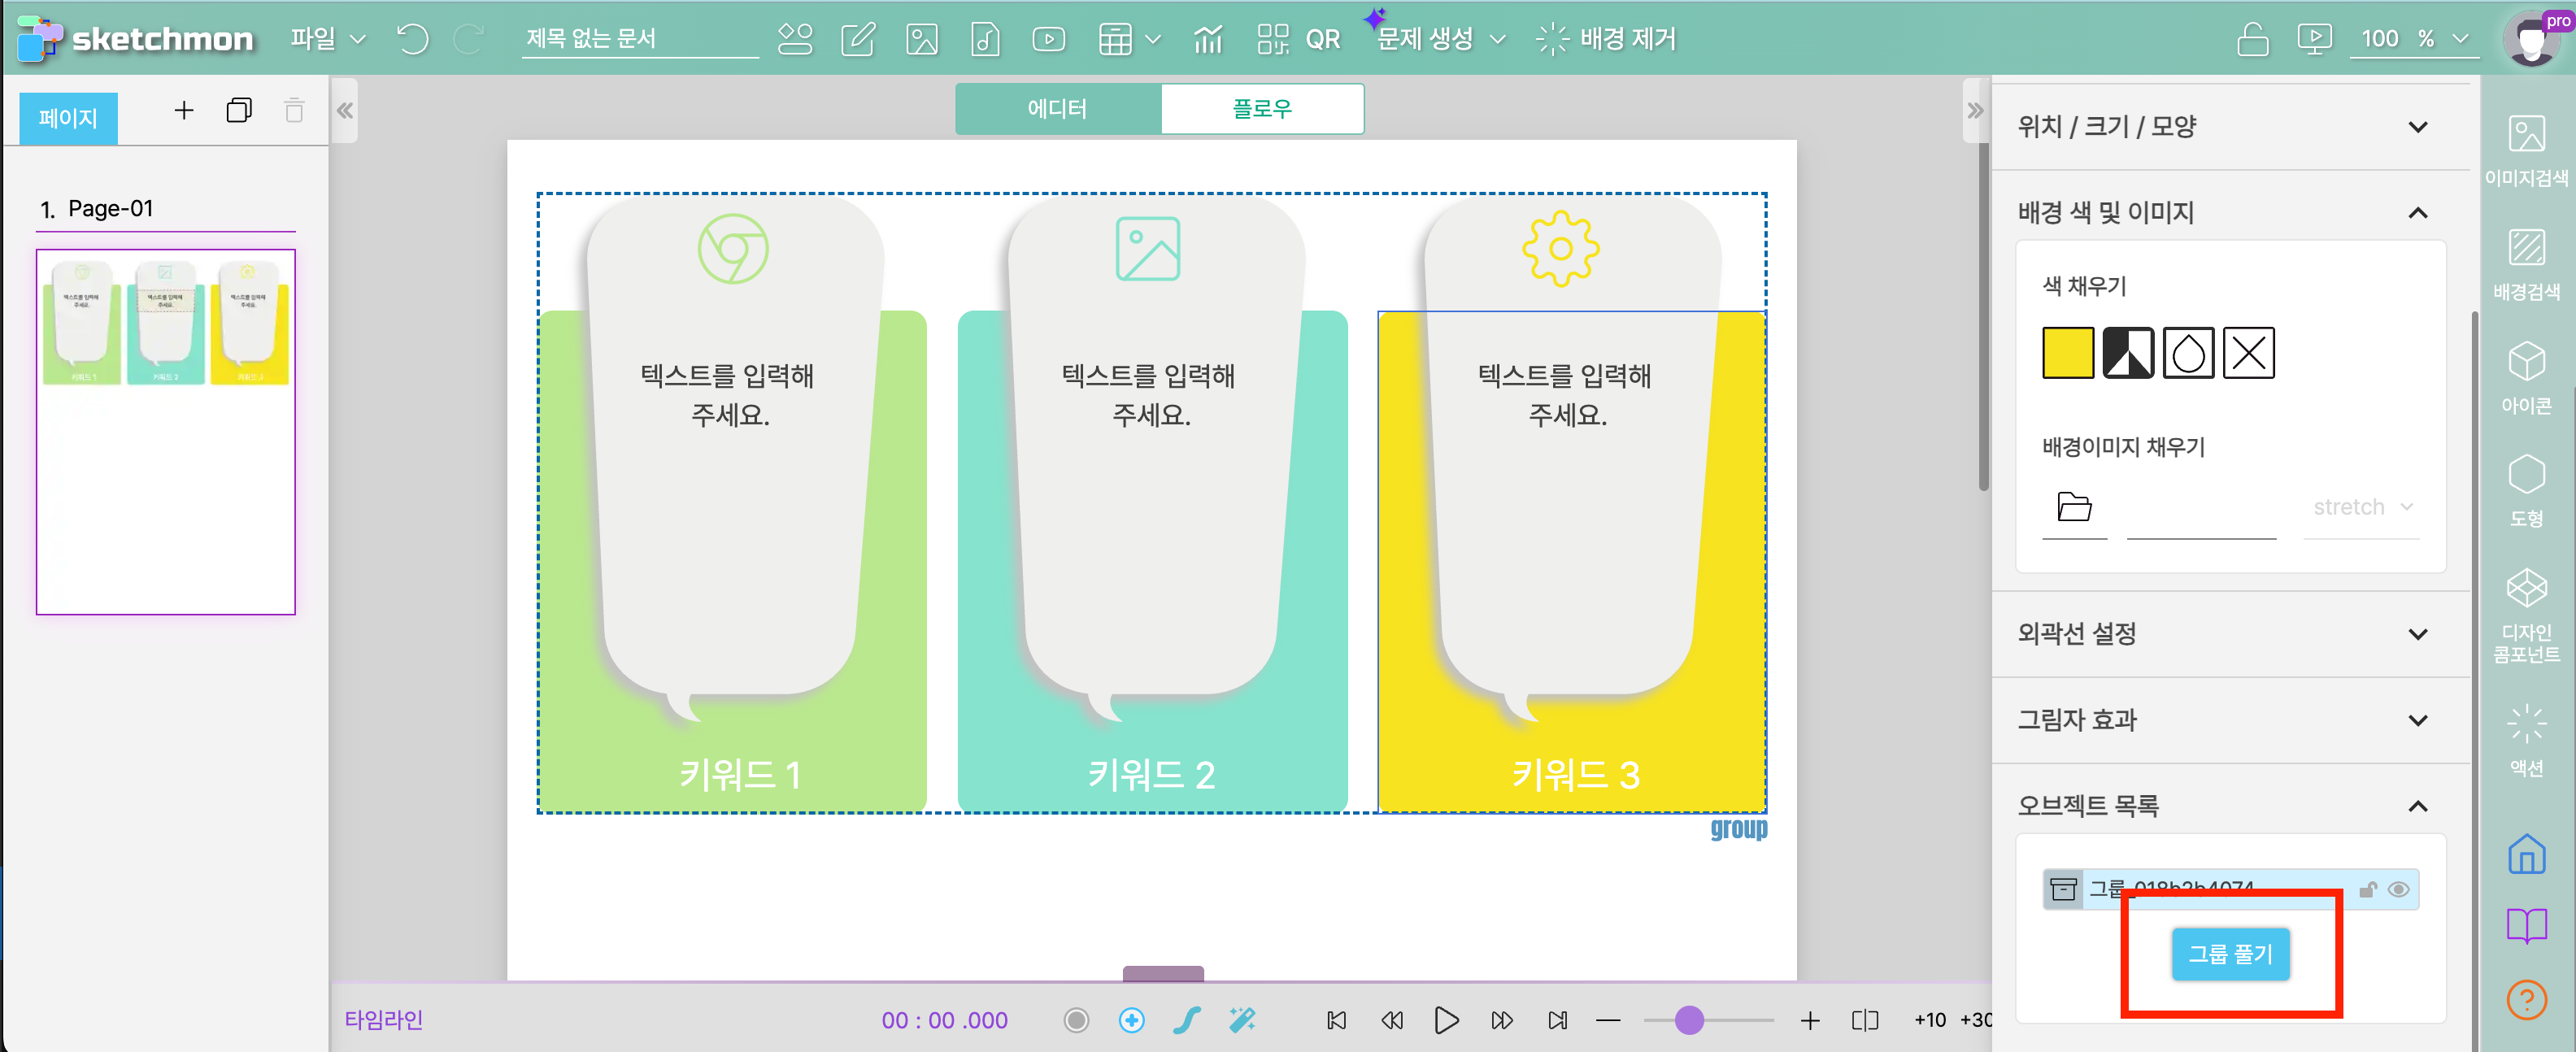Switch to the 플로우 tab
Image resolution: width=2576 pixels, height=1052 pixels.
tap(1261, 108)
